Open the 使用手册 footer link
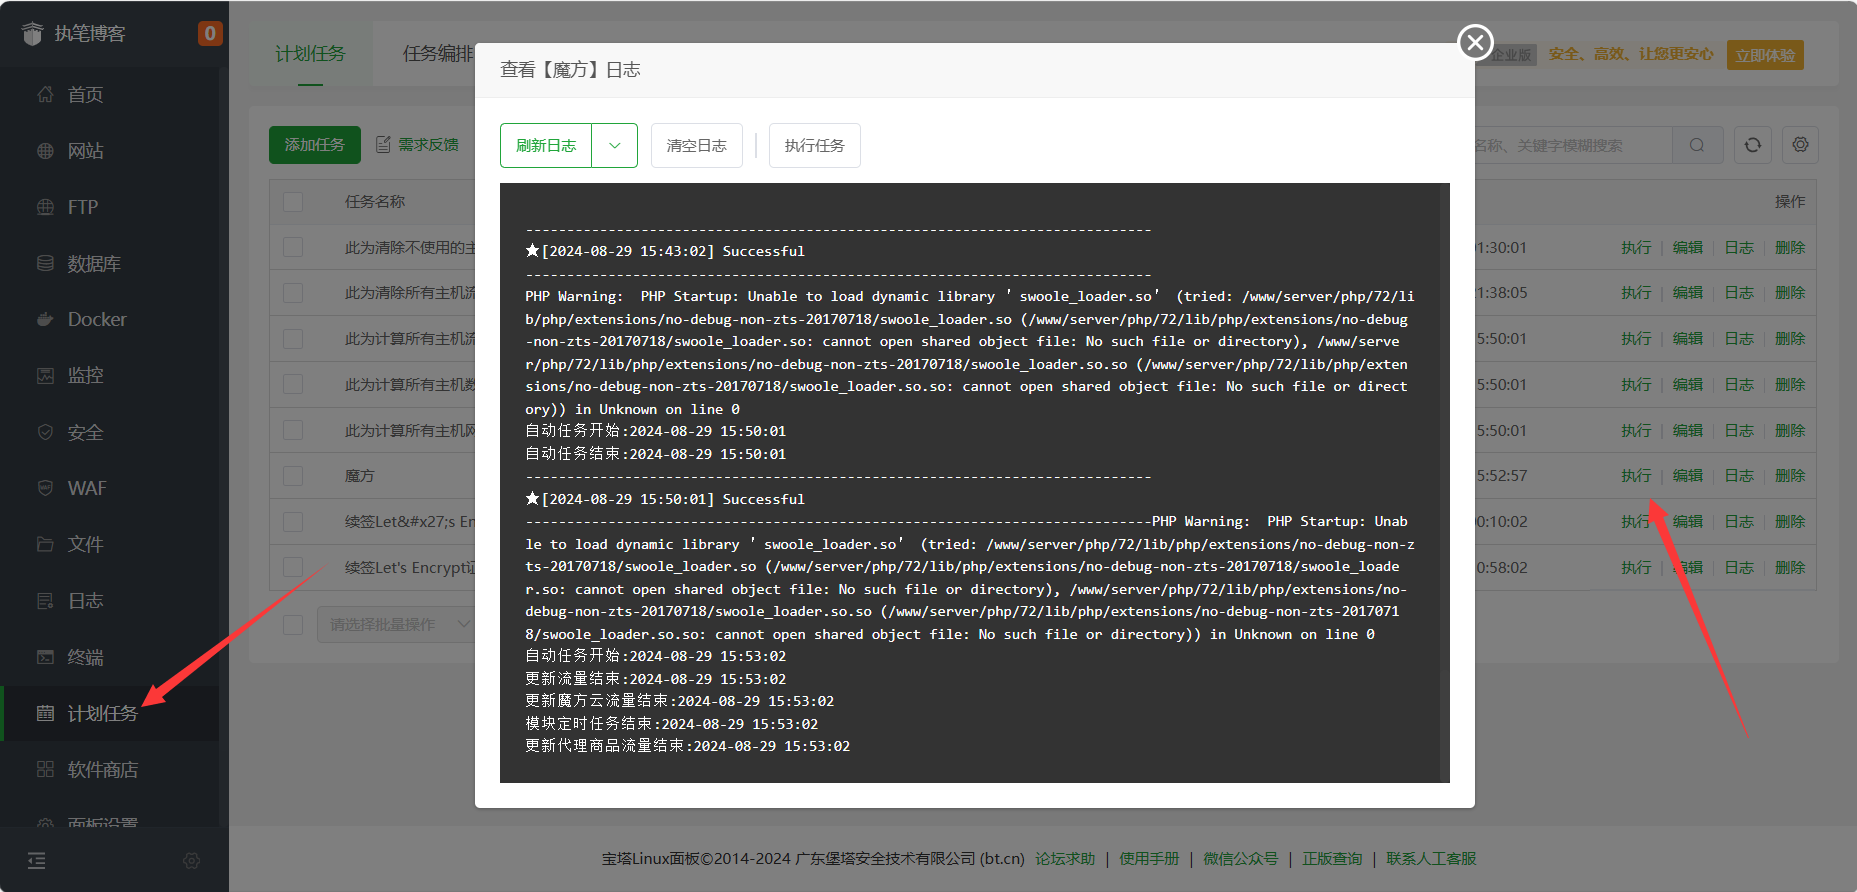The width and height of the screenshot is (1857, 892). point(1149,859)
